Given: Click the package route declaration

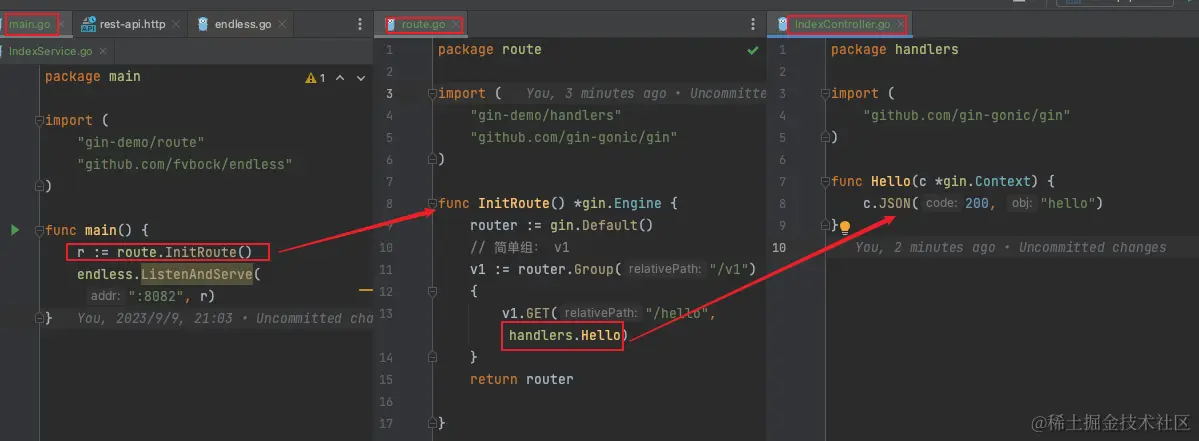Looking at the screenshot, I should click(489, 50).
